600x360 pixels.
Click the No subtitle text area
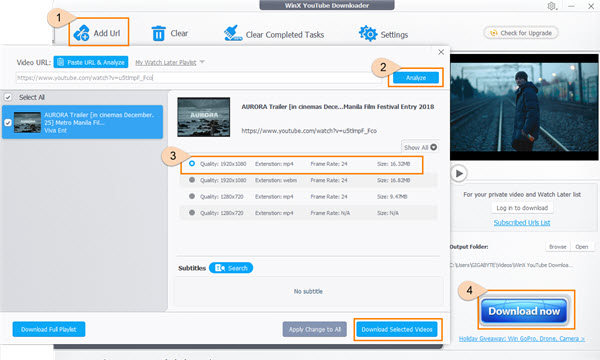[308, 292]
